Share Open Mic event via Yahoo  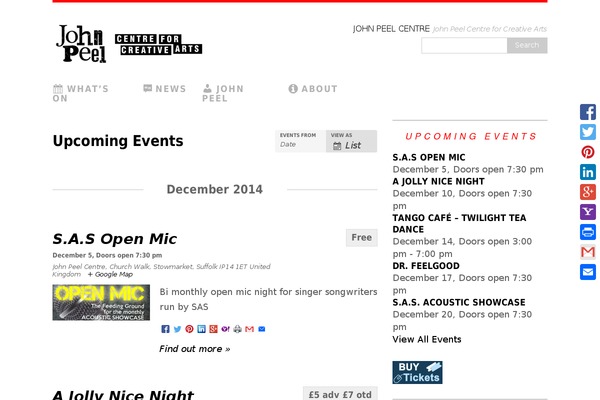[225, 329]
